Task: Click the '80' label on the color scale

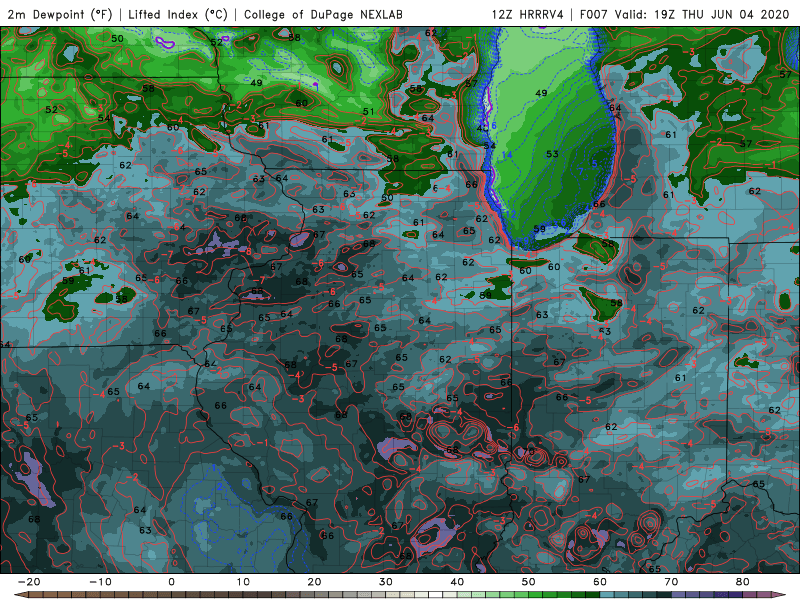Action: coord(743,582)
